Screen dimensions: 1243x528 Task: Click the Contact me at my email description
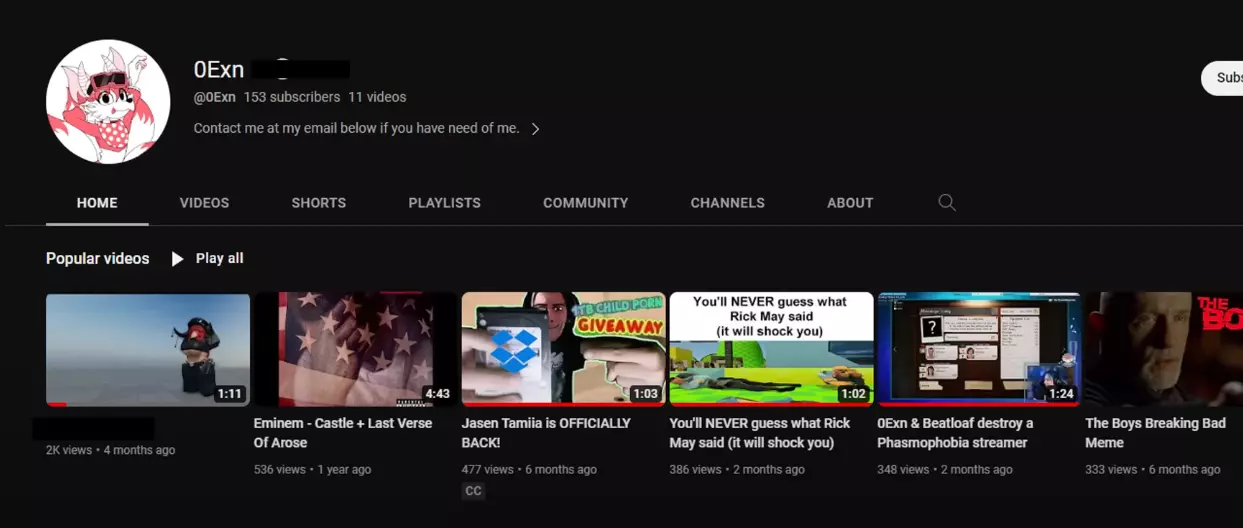(x=357, y=128)
